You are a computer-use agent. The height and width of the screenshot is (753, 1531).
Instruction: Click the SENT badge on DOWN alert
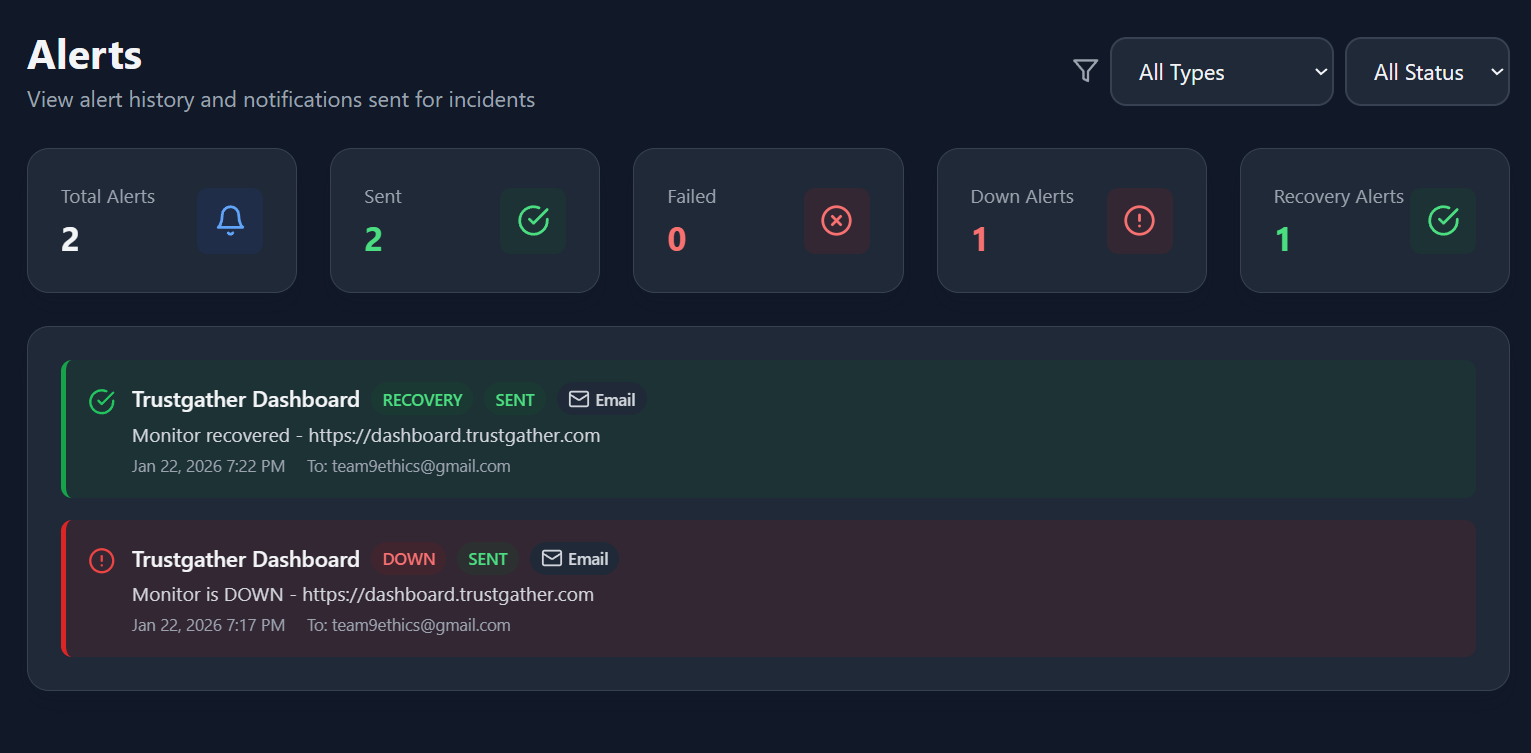click(487, 559)
